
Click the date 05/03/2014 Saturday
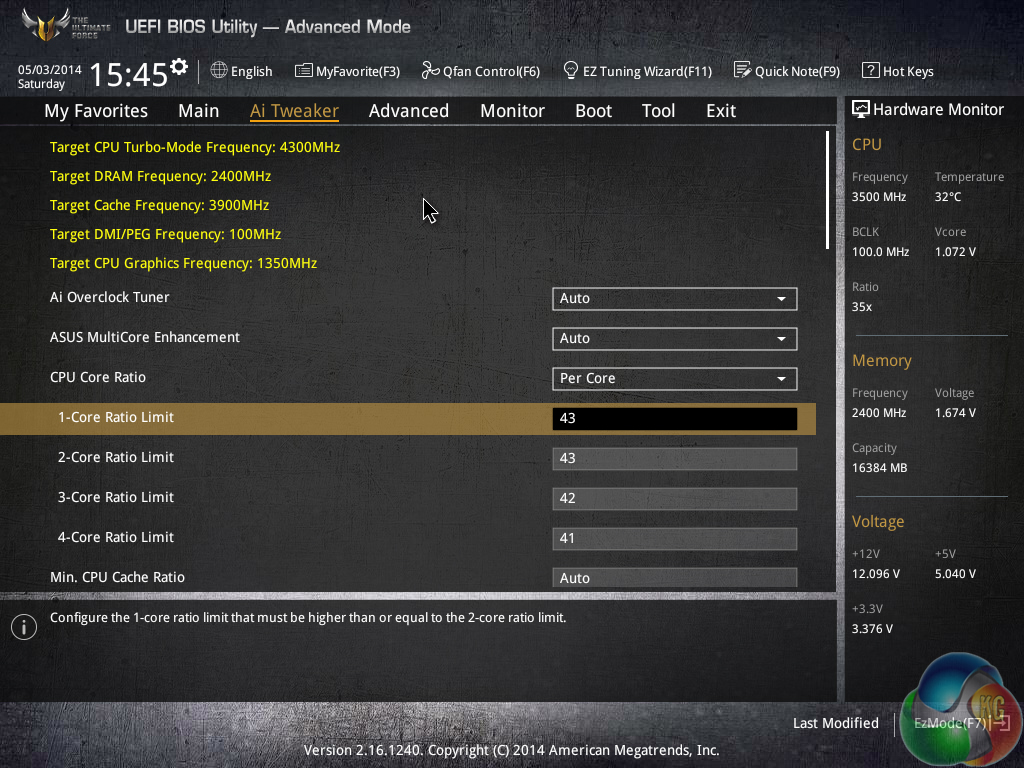point(49,76)
